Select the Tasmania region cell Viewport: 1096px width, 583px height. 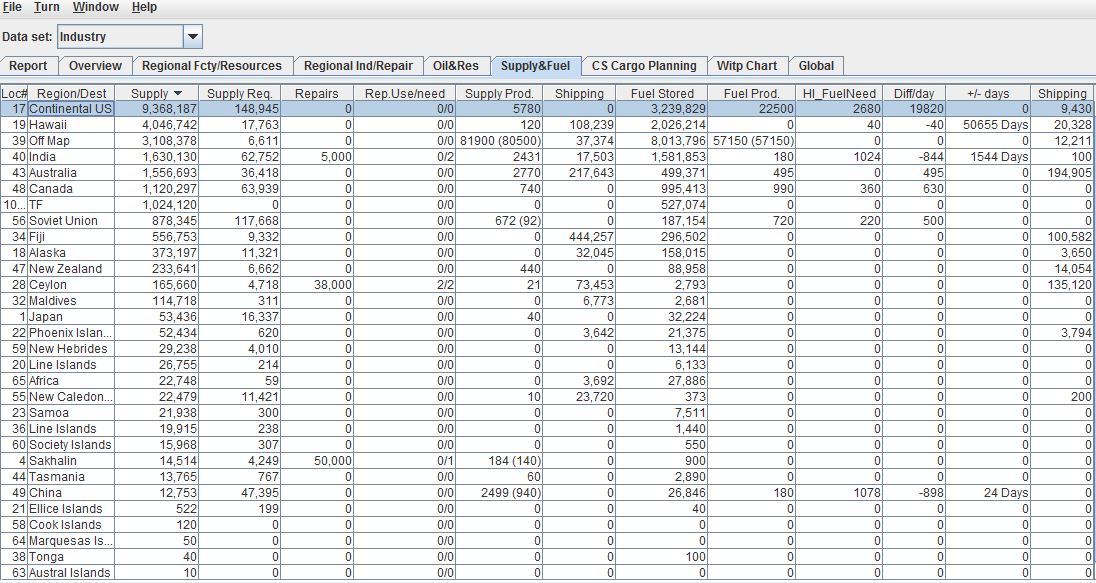[71, 477]
